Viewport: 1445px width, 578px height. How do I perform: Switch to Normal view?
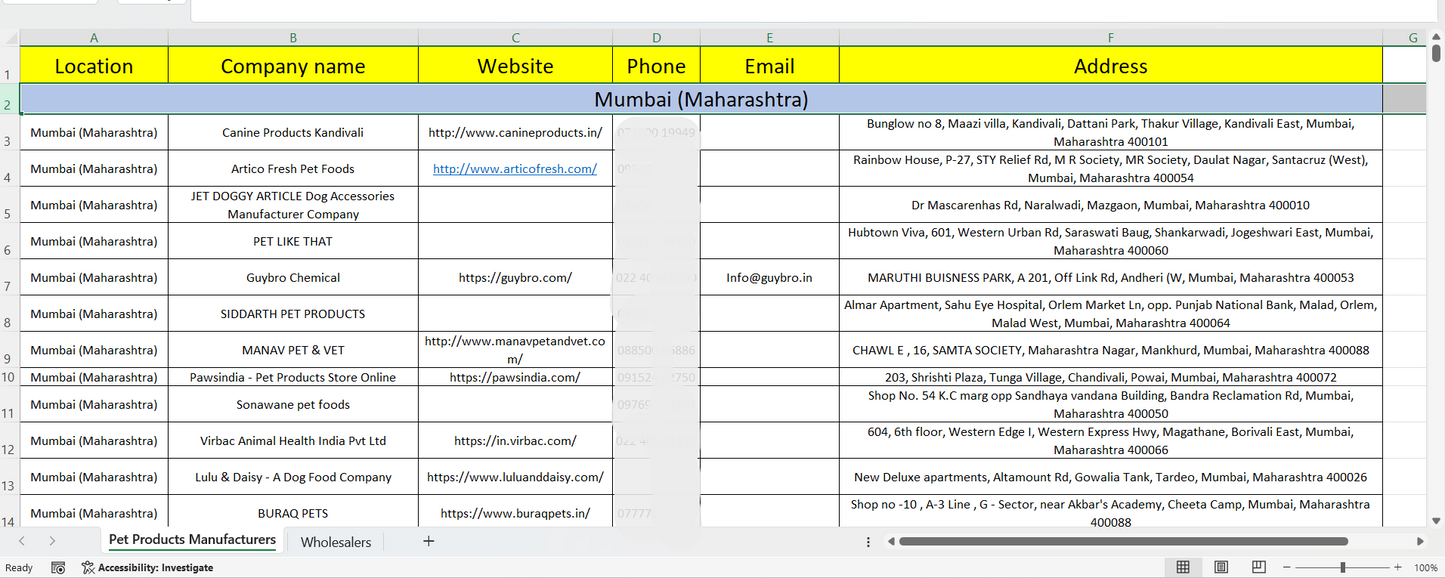[1183, 567]
